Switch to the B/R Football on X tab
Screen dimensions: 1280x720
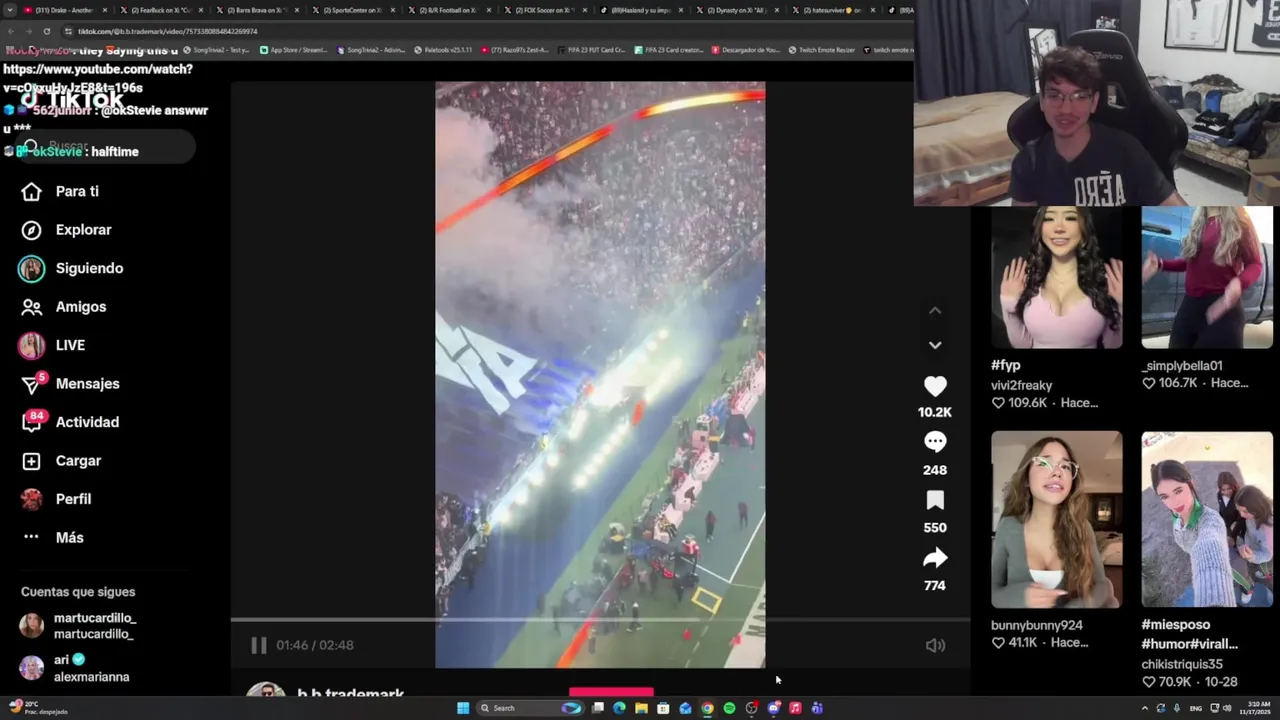point(449,10)
